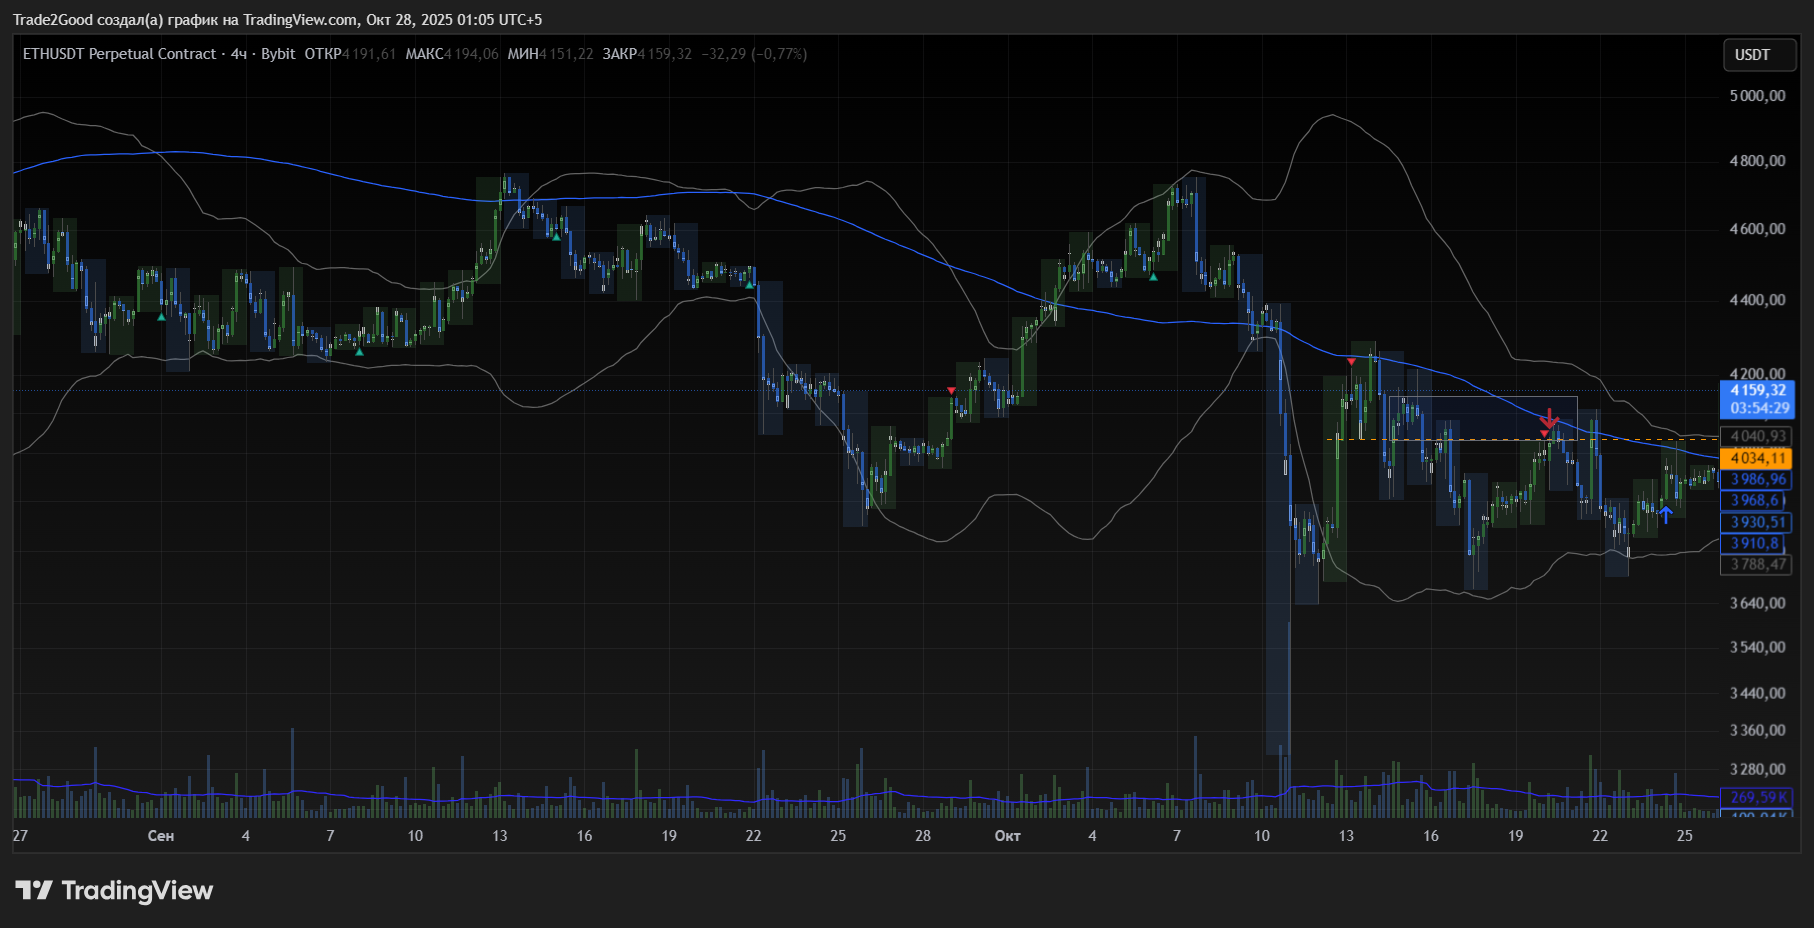Click the green triangle marker near October 7
Image resolution: width=1814 pixels, height=928 pixels.
1153,276
